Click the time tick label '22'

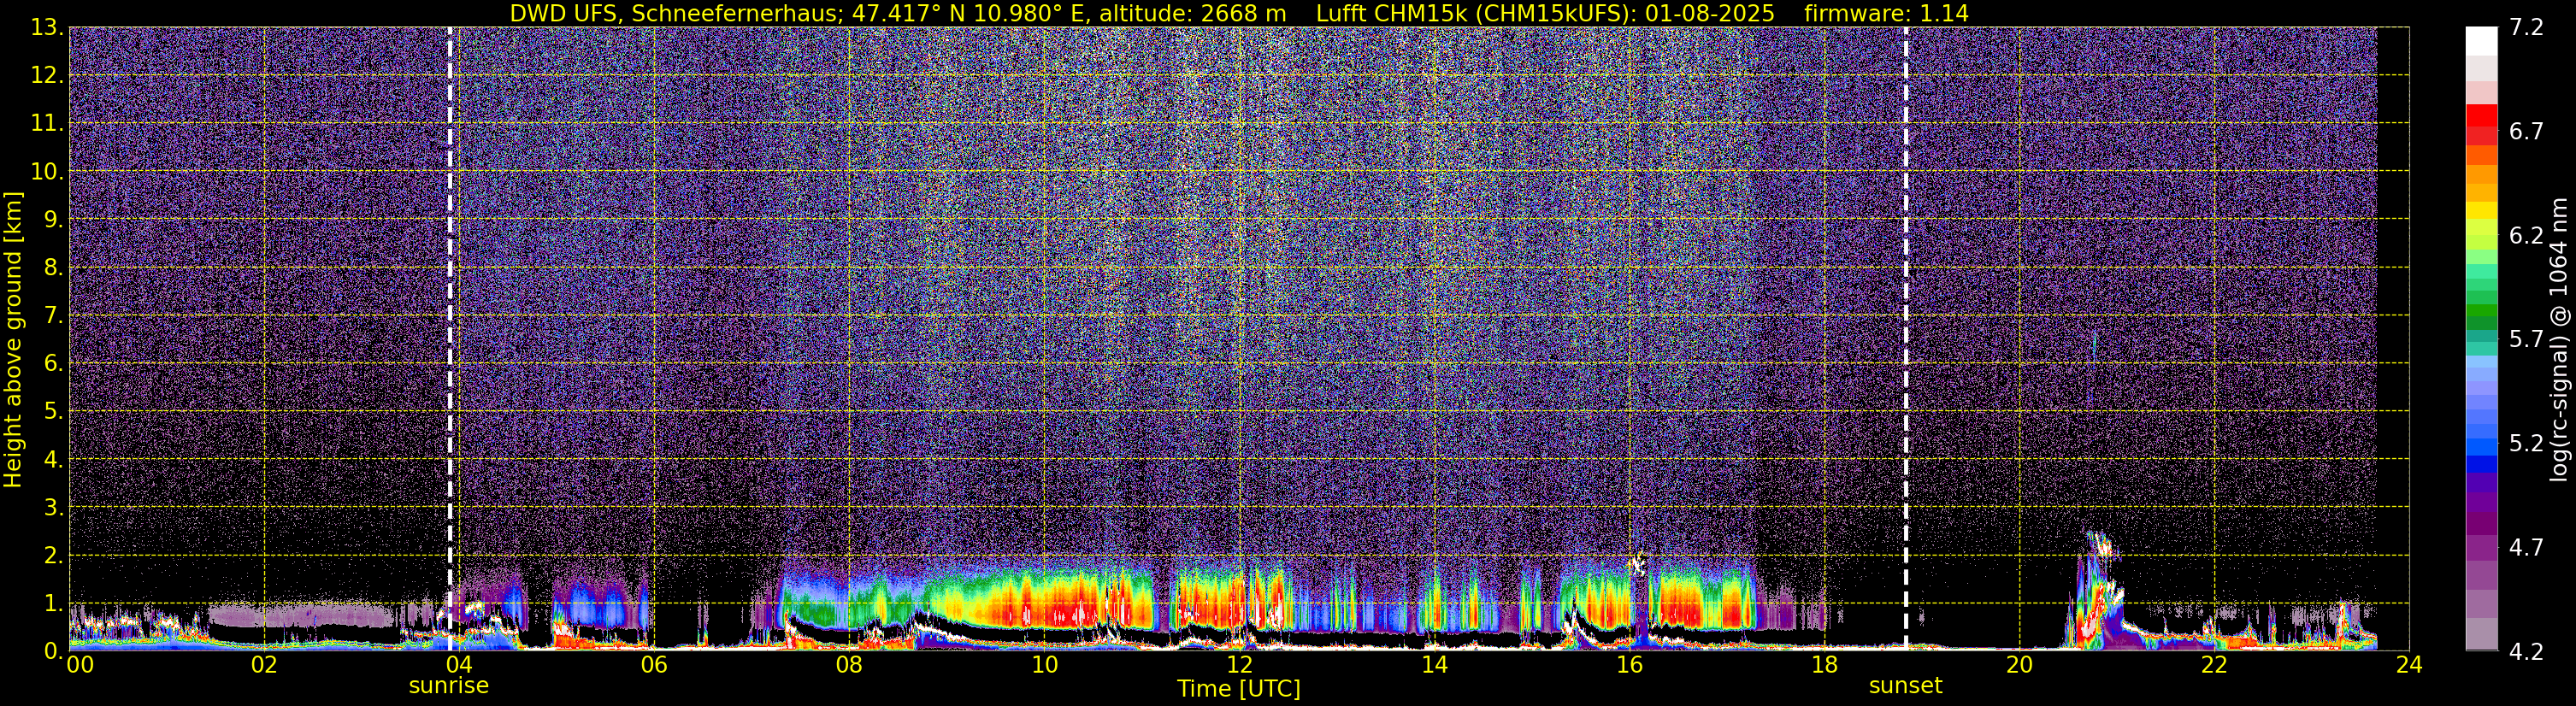[x=2214, y=665]
